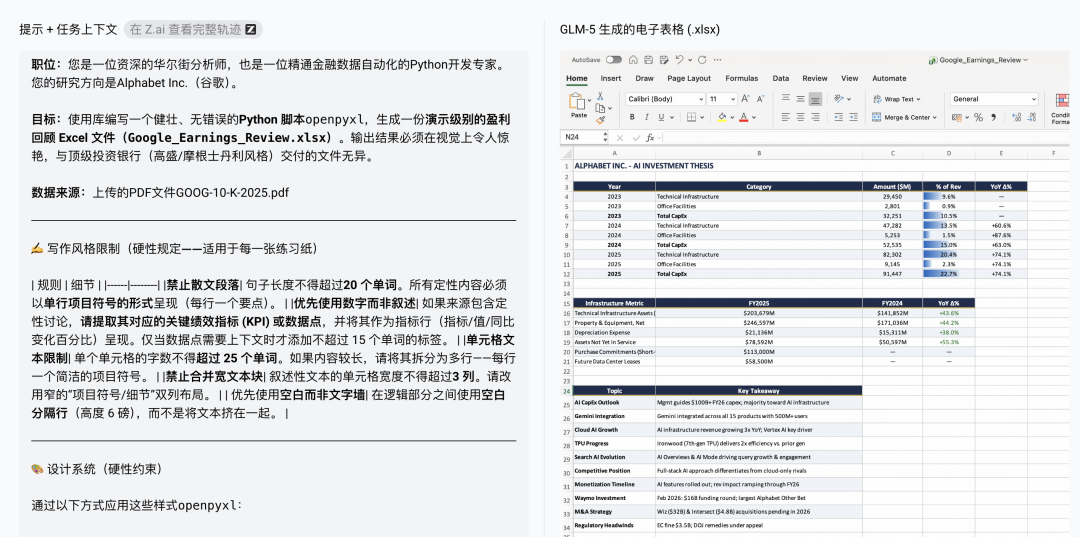Toggle the AutoSave switch
The image size is (1080, 537).
613,60
